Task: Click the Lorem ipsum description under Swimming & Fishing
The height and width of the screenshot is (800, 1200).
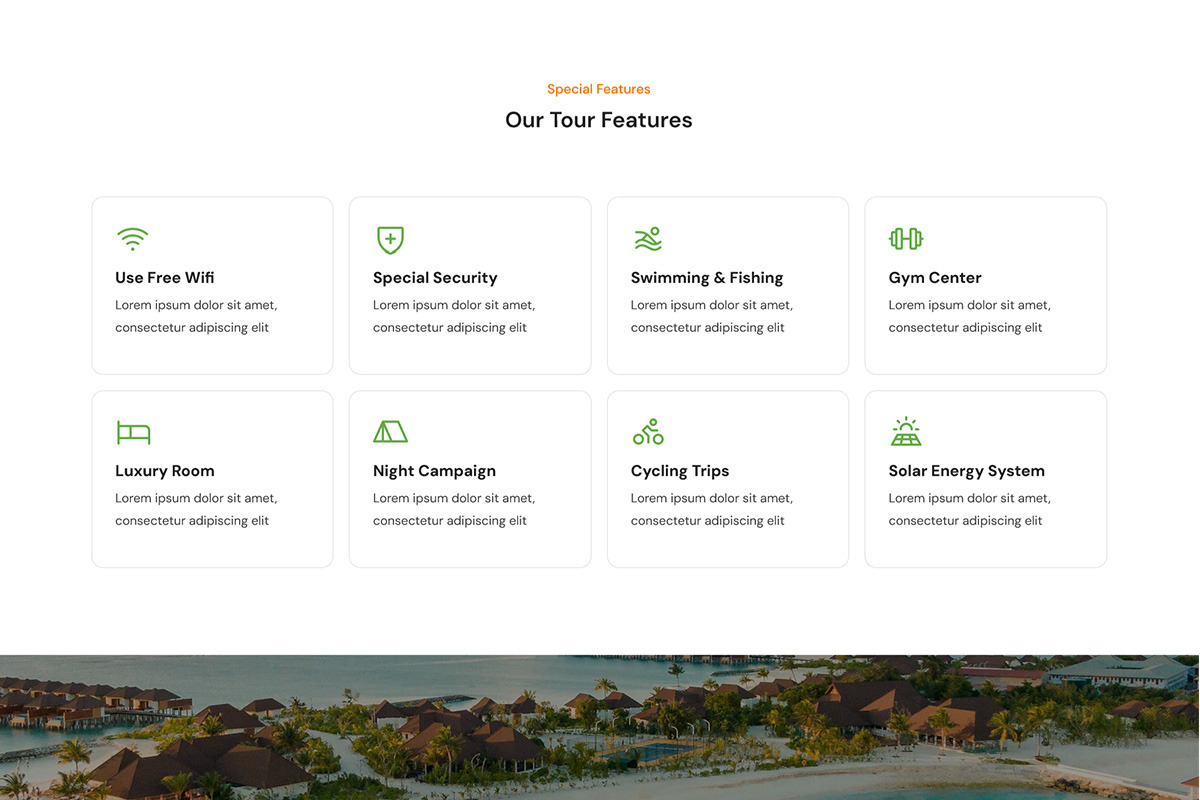Action: [712, 316]
